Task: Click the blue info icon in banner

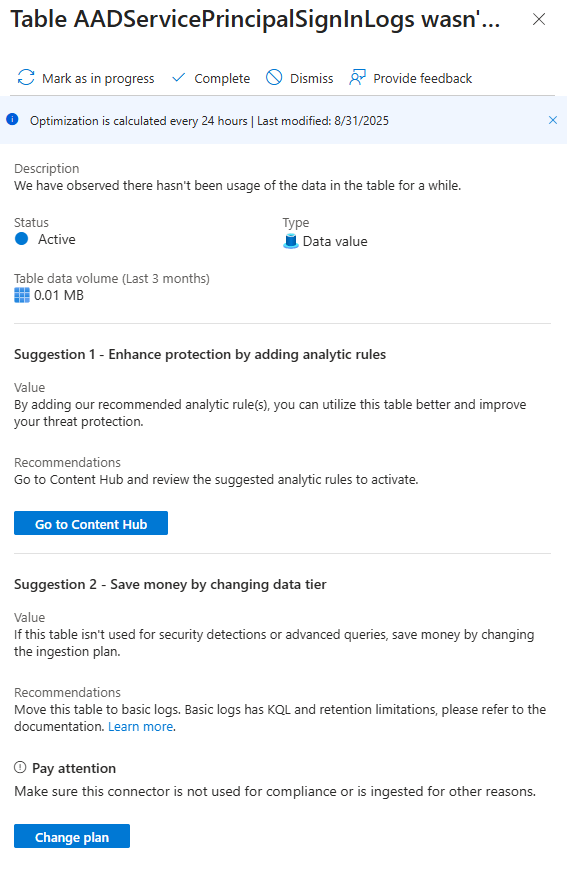Action: (12, 120)
